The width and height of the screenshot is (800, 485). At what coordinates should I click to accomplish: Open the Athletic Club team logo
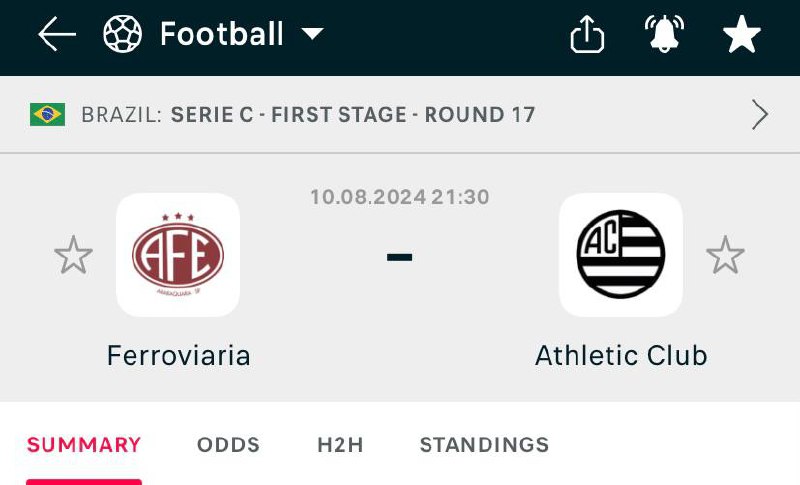[620, 255]
